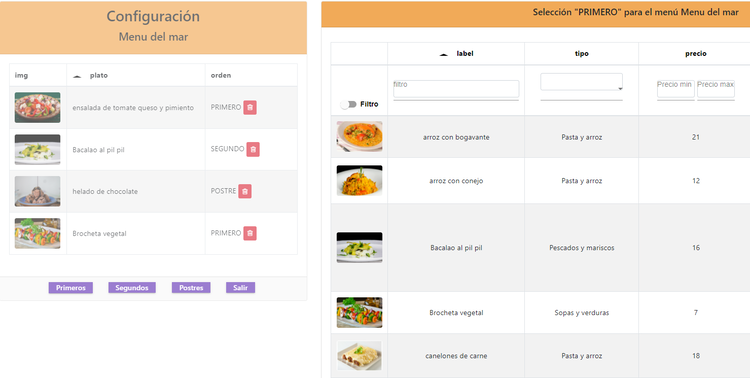Screen dimensions: 750x378
Task: Remove Brocheta vegetal with trash icon
Action: point(250,233)
